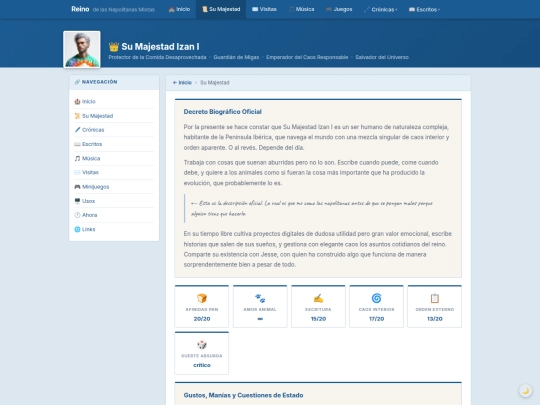Click the scroll icon next to sidebar Su Majestad
The image size is (540, 405).
pos(77,116)
